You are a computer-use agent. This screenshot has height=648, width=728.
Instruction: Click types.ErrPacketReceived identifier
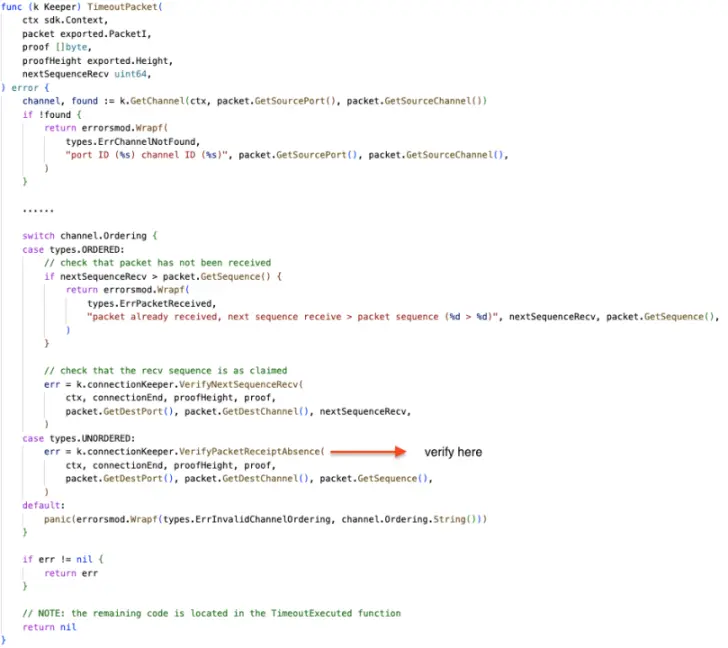(x=152, y=304)
